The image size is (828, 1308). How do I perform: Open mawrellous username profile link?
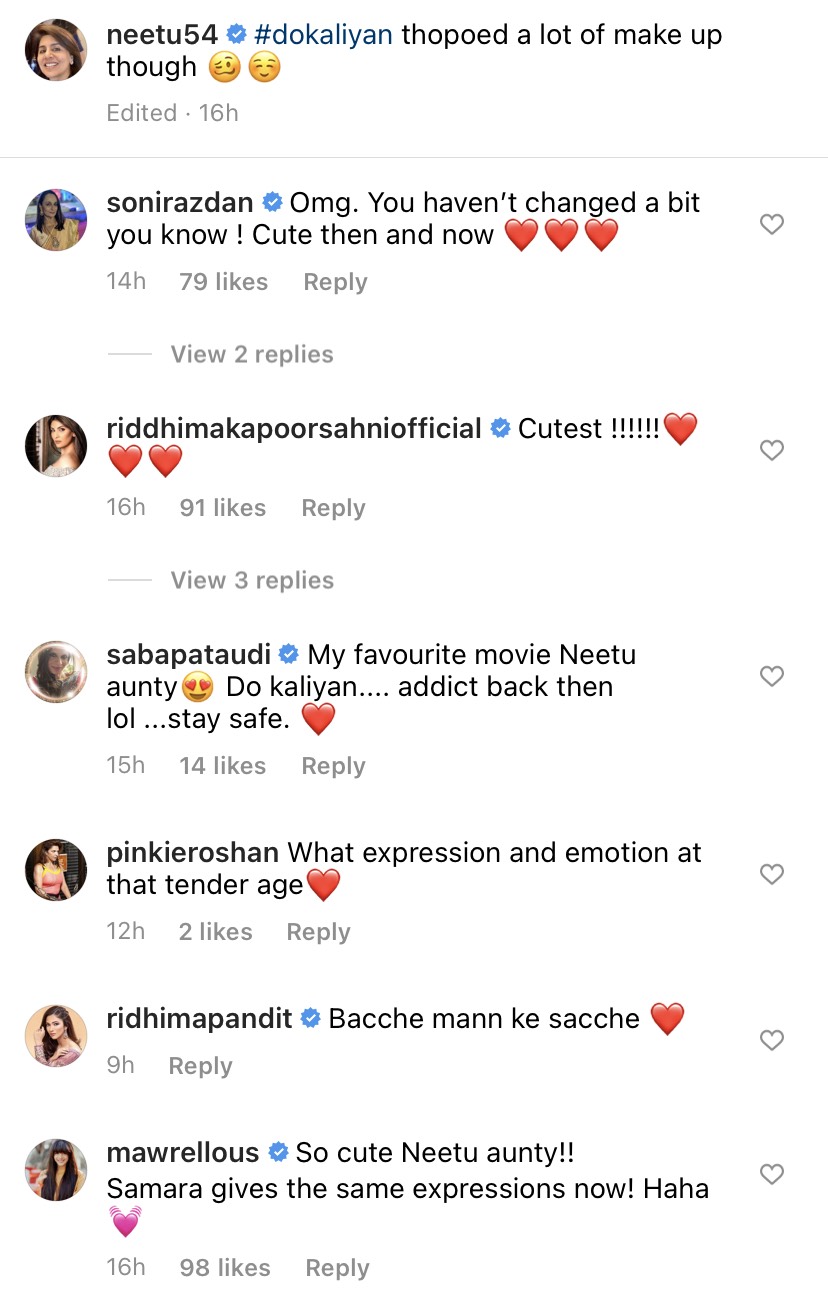[x=182, y=1153]
